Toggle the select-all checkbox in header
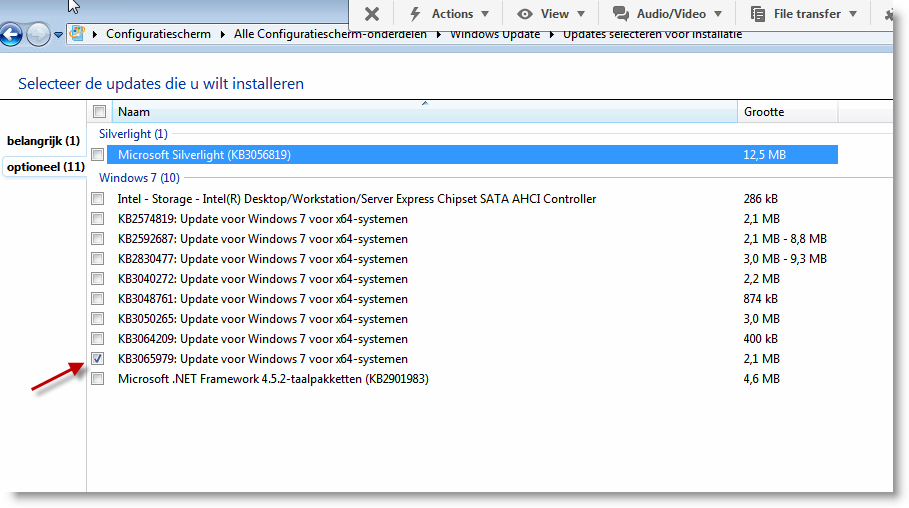Screen dimensions: 909x508 [100, 111]
